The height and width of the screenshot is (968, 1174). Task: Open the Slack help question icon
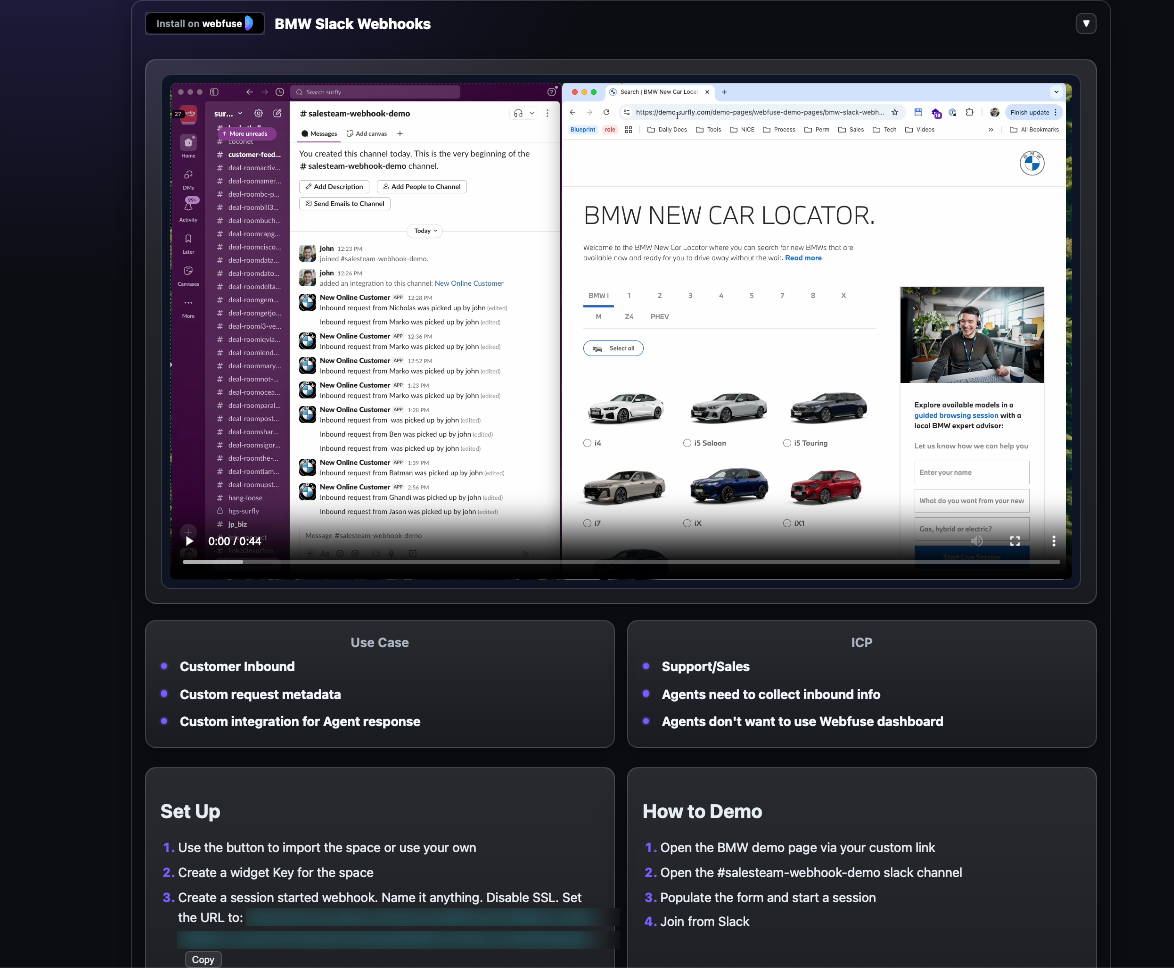(552, 92)
